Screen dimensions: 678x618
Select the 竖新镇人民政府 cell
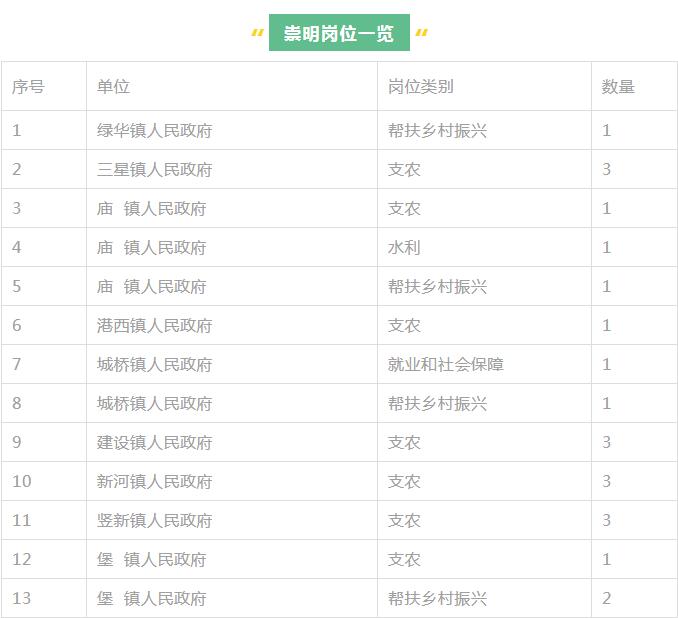coord(154,521)
